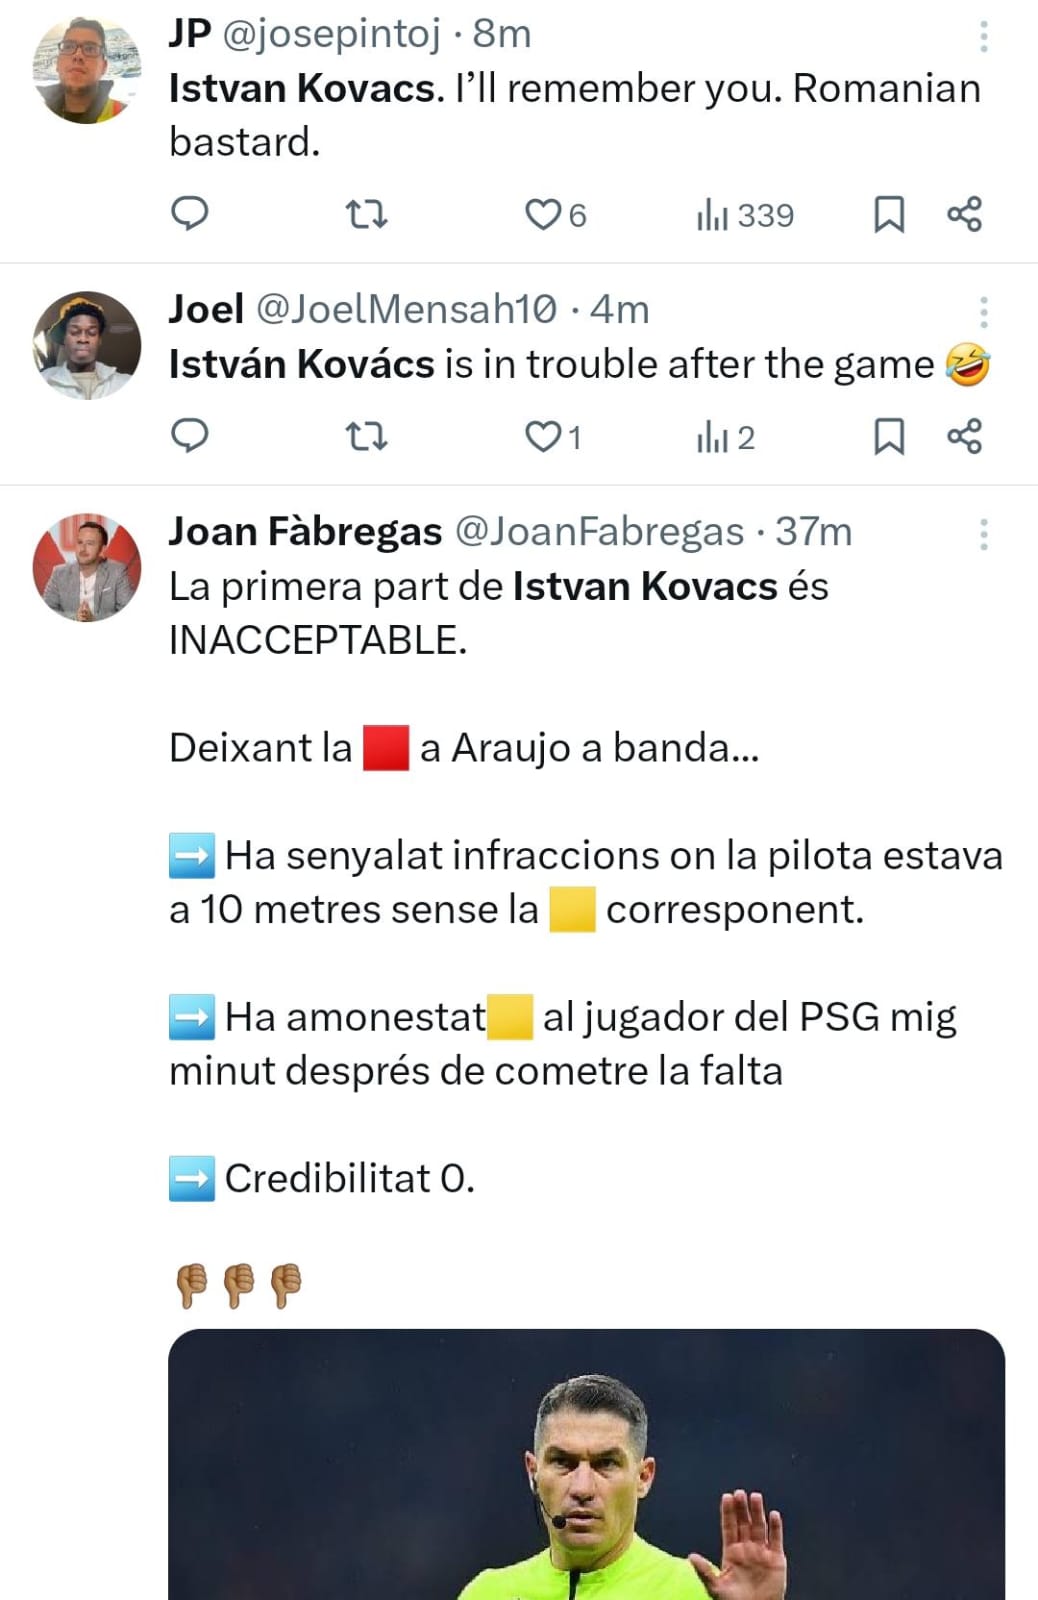View analytics showing 339 views
This screenshot has height=1600, width=1038.
tap(745, 215)
